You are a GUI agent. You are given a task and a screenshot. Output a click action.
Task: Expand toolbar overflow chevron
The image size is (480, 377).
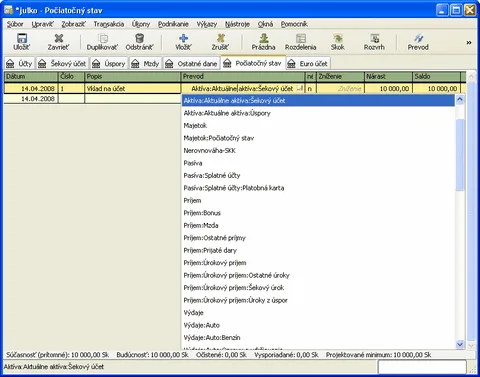pos(469,42)
